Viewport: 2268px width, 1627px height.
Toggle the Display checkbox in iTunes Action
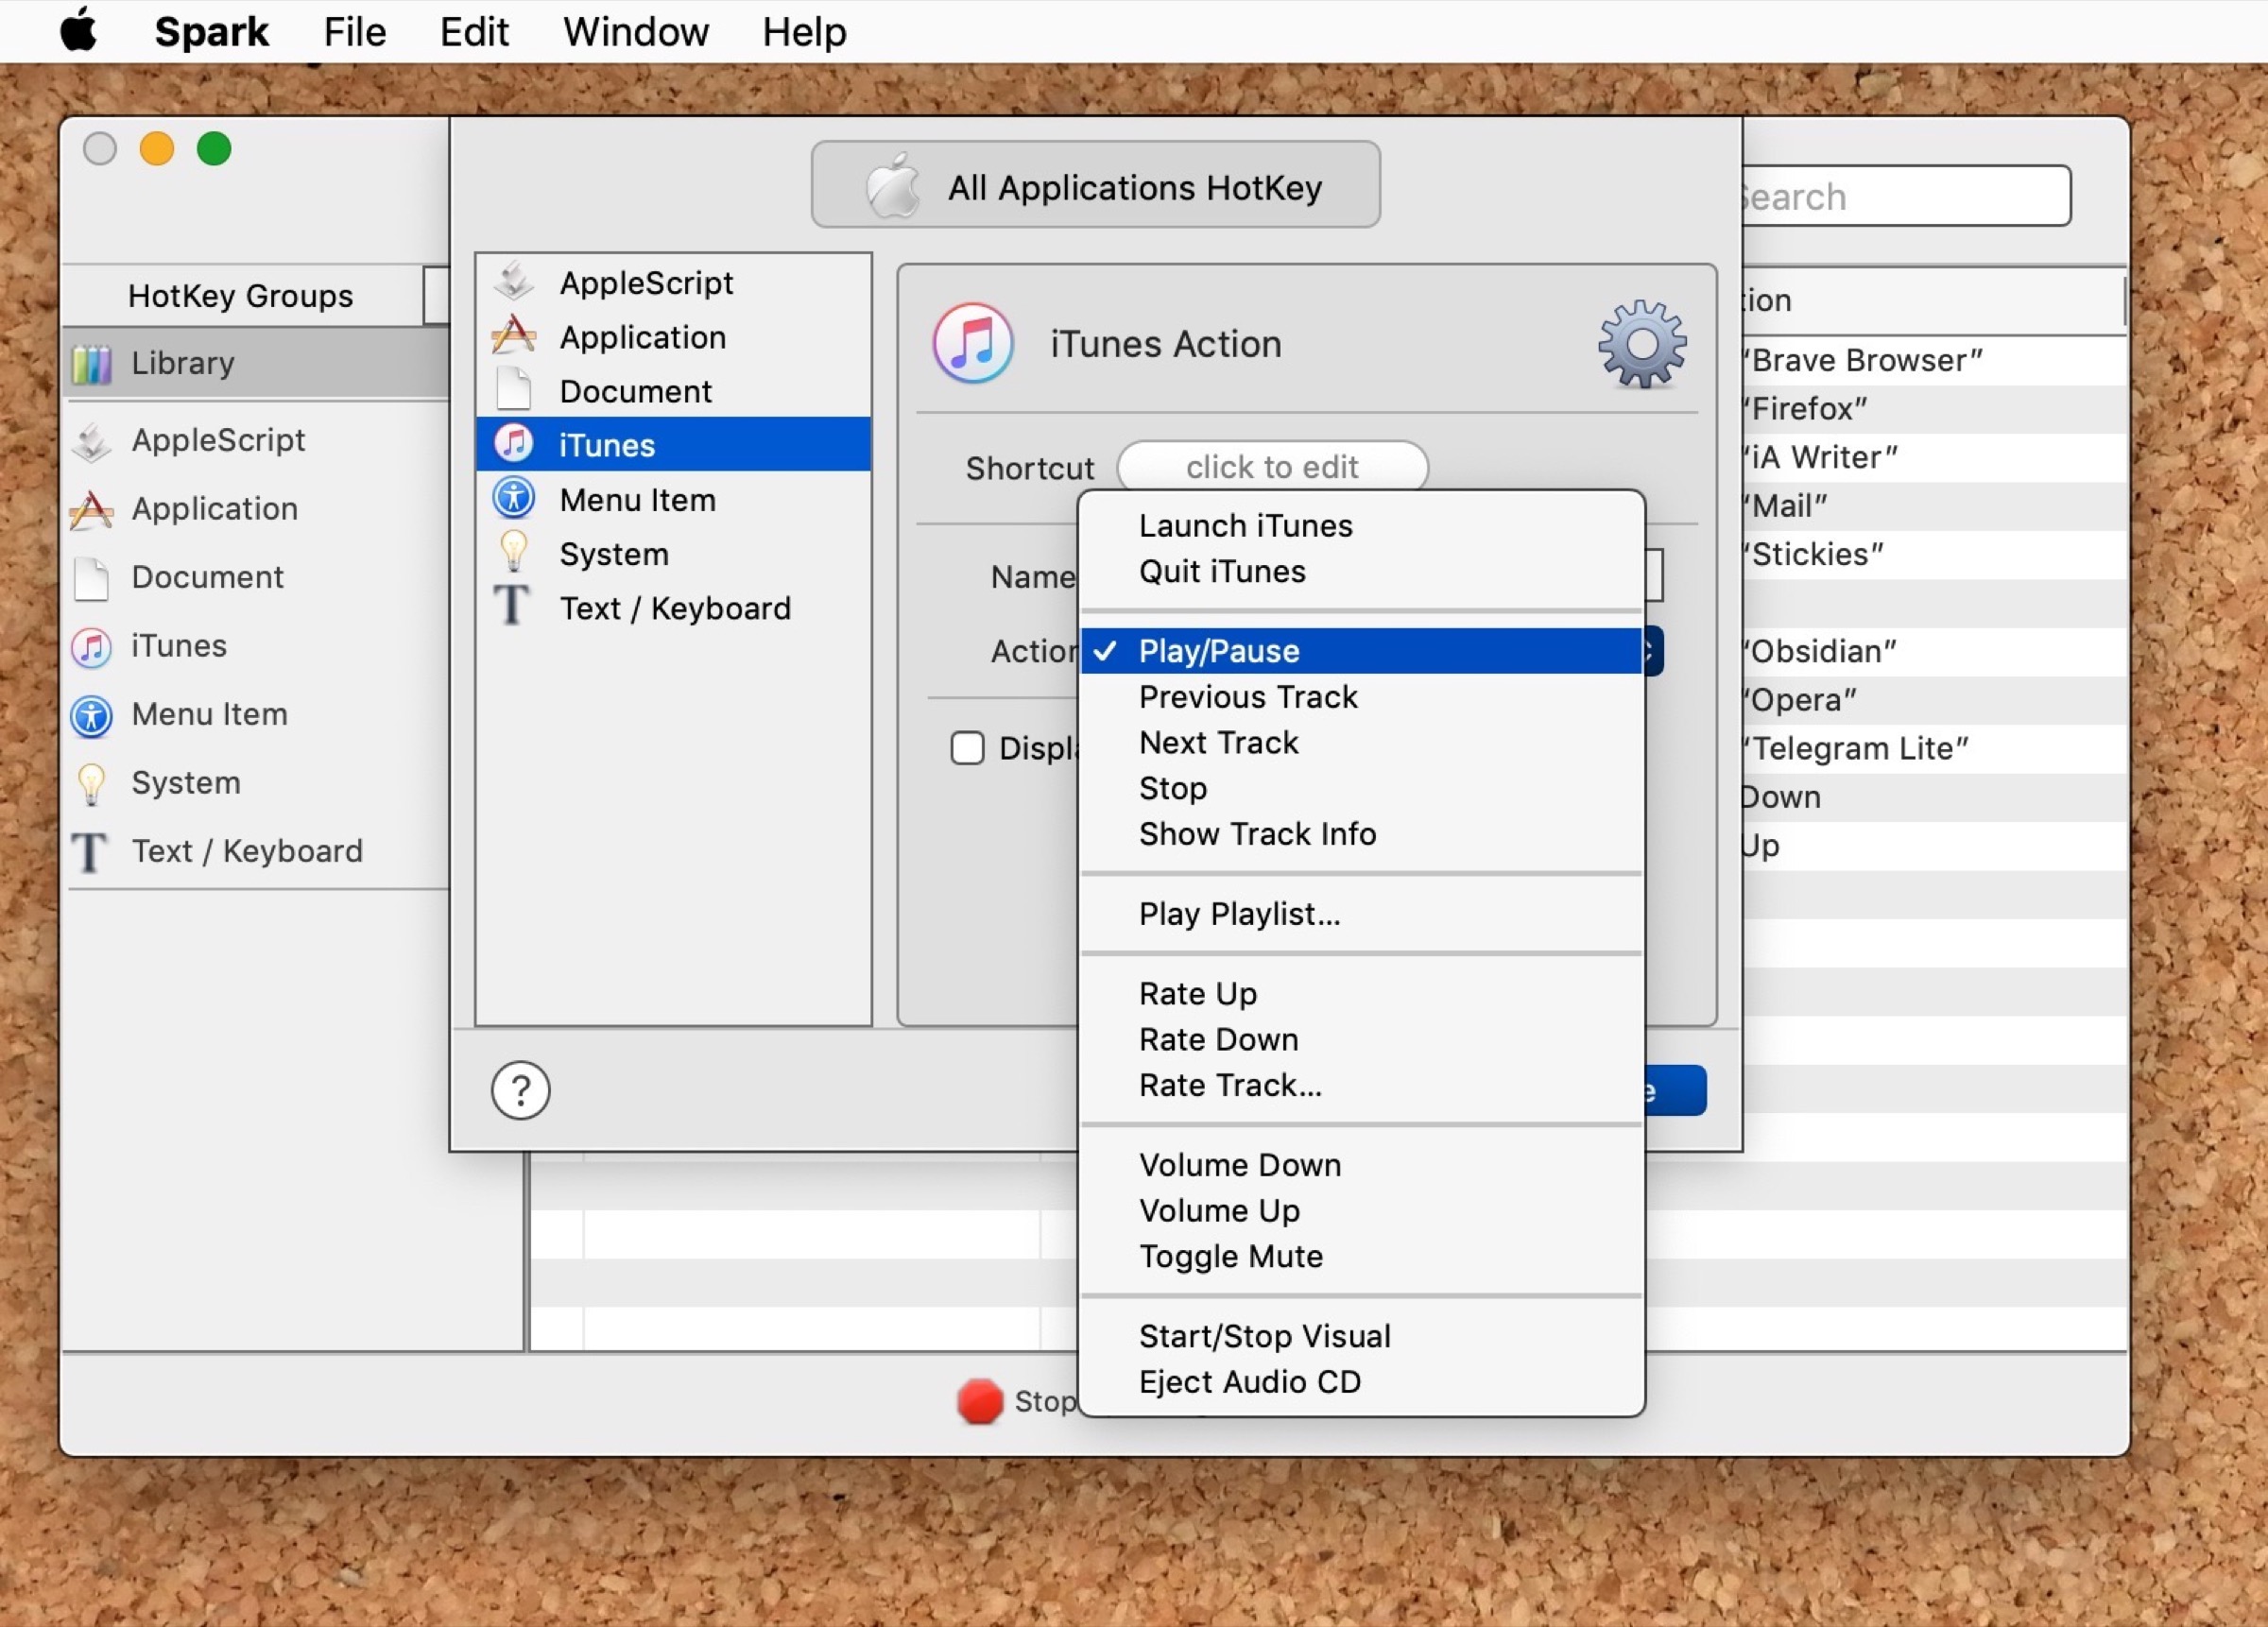[967, 748]
